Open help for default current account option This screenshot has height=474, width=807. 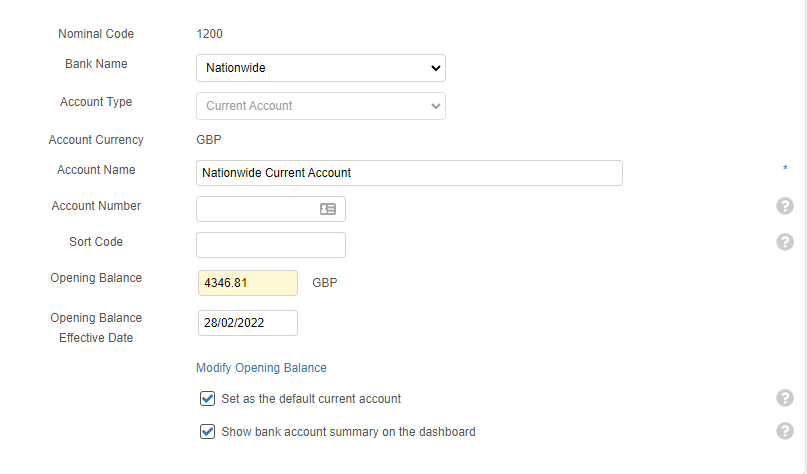pos(785,398)
